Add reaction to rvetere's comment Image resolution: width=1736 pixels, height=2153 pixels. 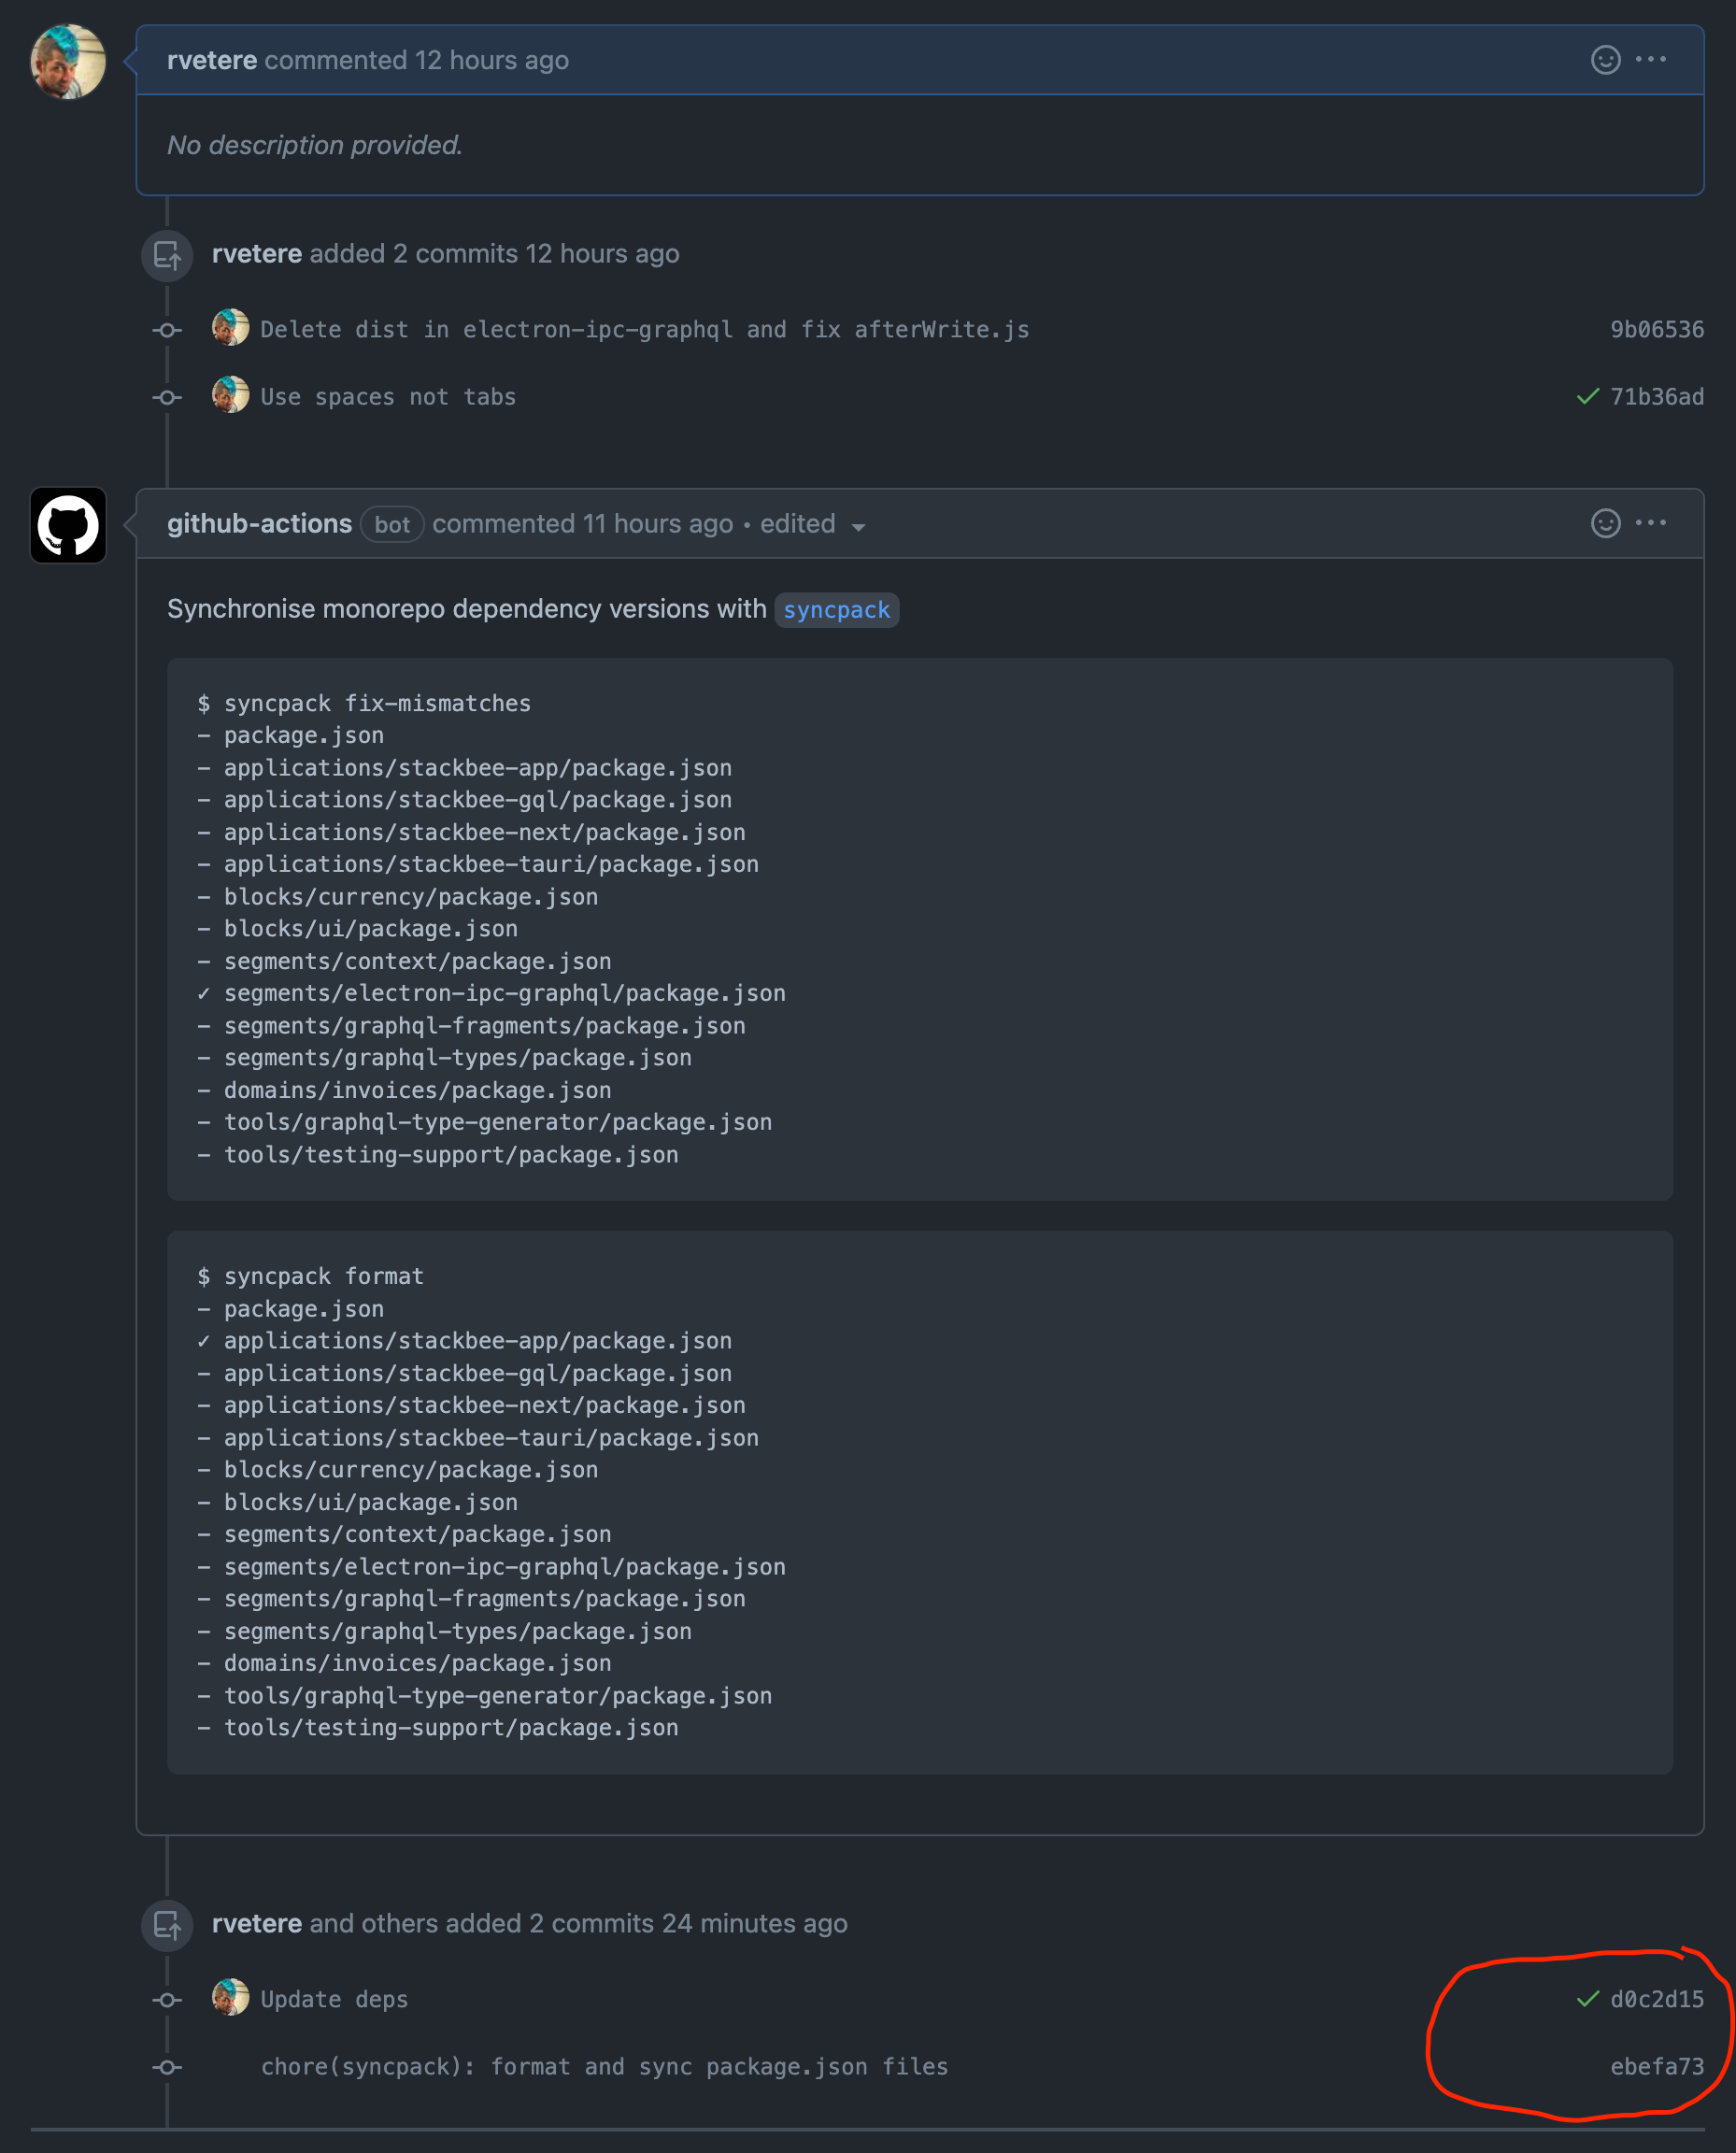coord(1605,60)
